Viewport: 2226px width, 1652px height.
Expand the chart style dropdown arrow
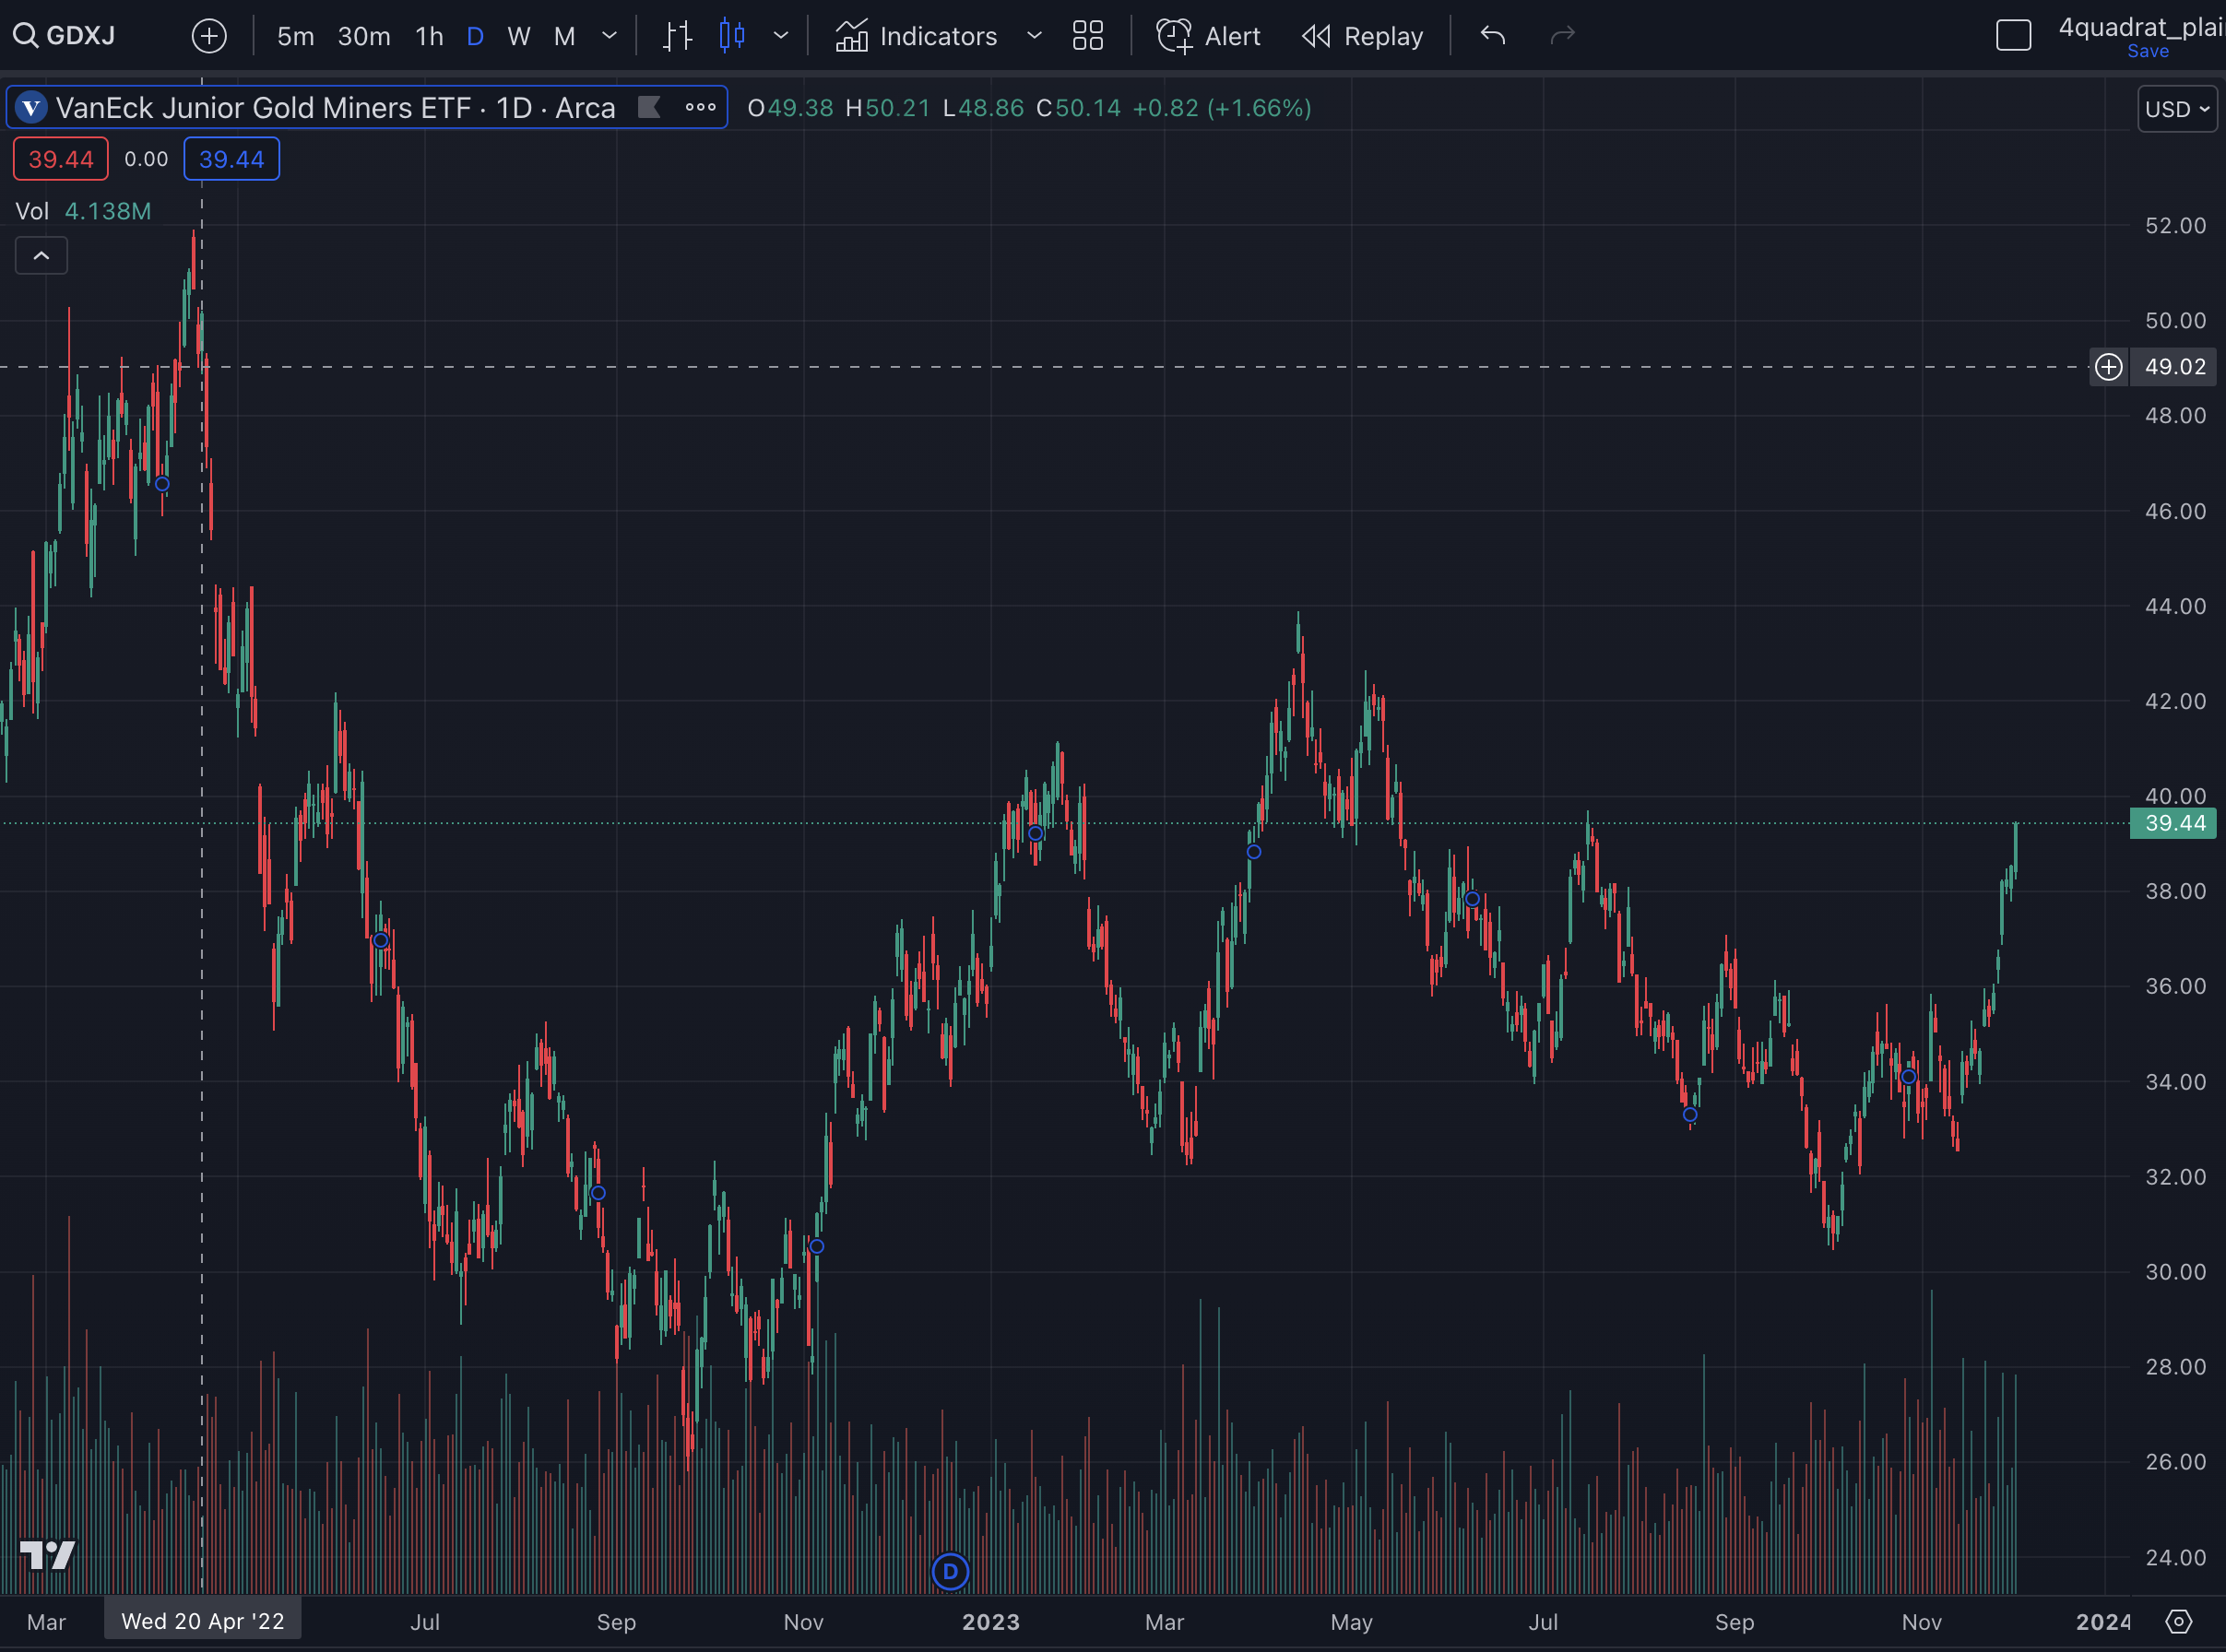click(x=781, y=37)
